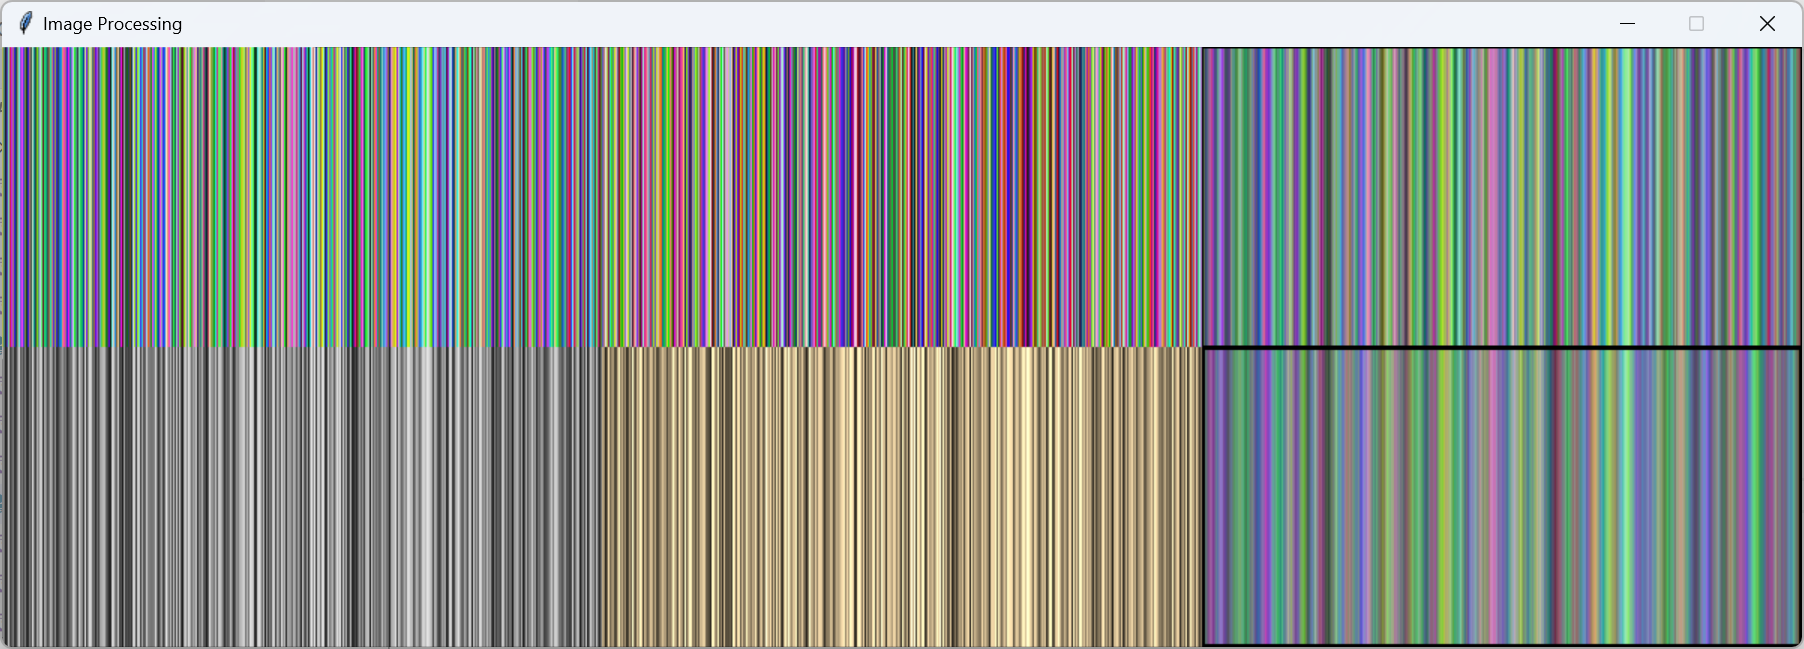
Task: Select the top-middle vivid striped image panel
Action: click(x=902, y=197)
